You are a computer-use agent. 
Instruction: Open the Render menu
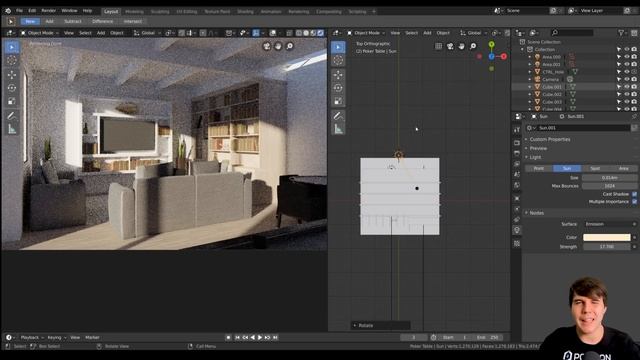(49, 11)
